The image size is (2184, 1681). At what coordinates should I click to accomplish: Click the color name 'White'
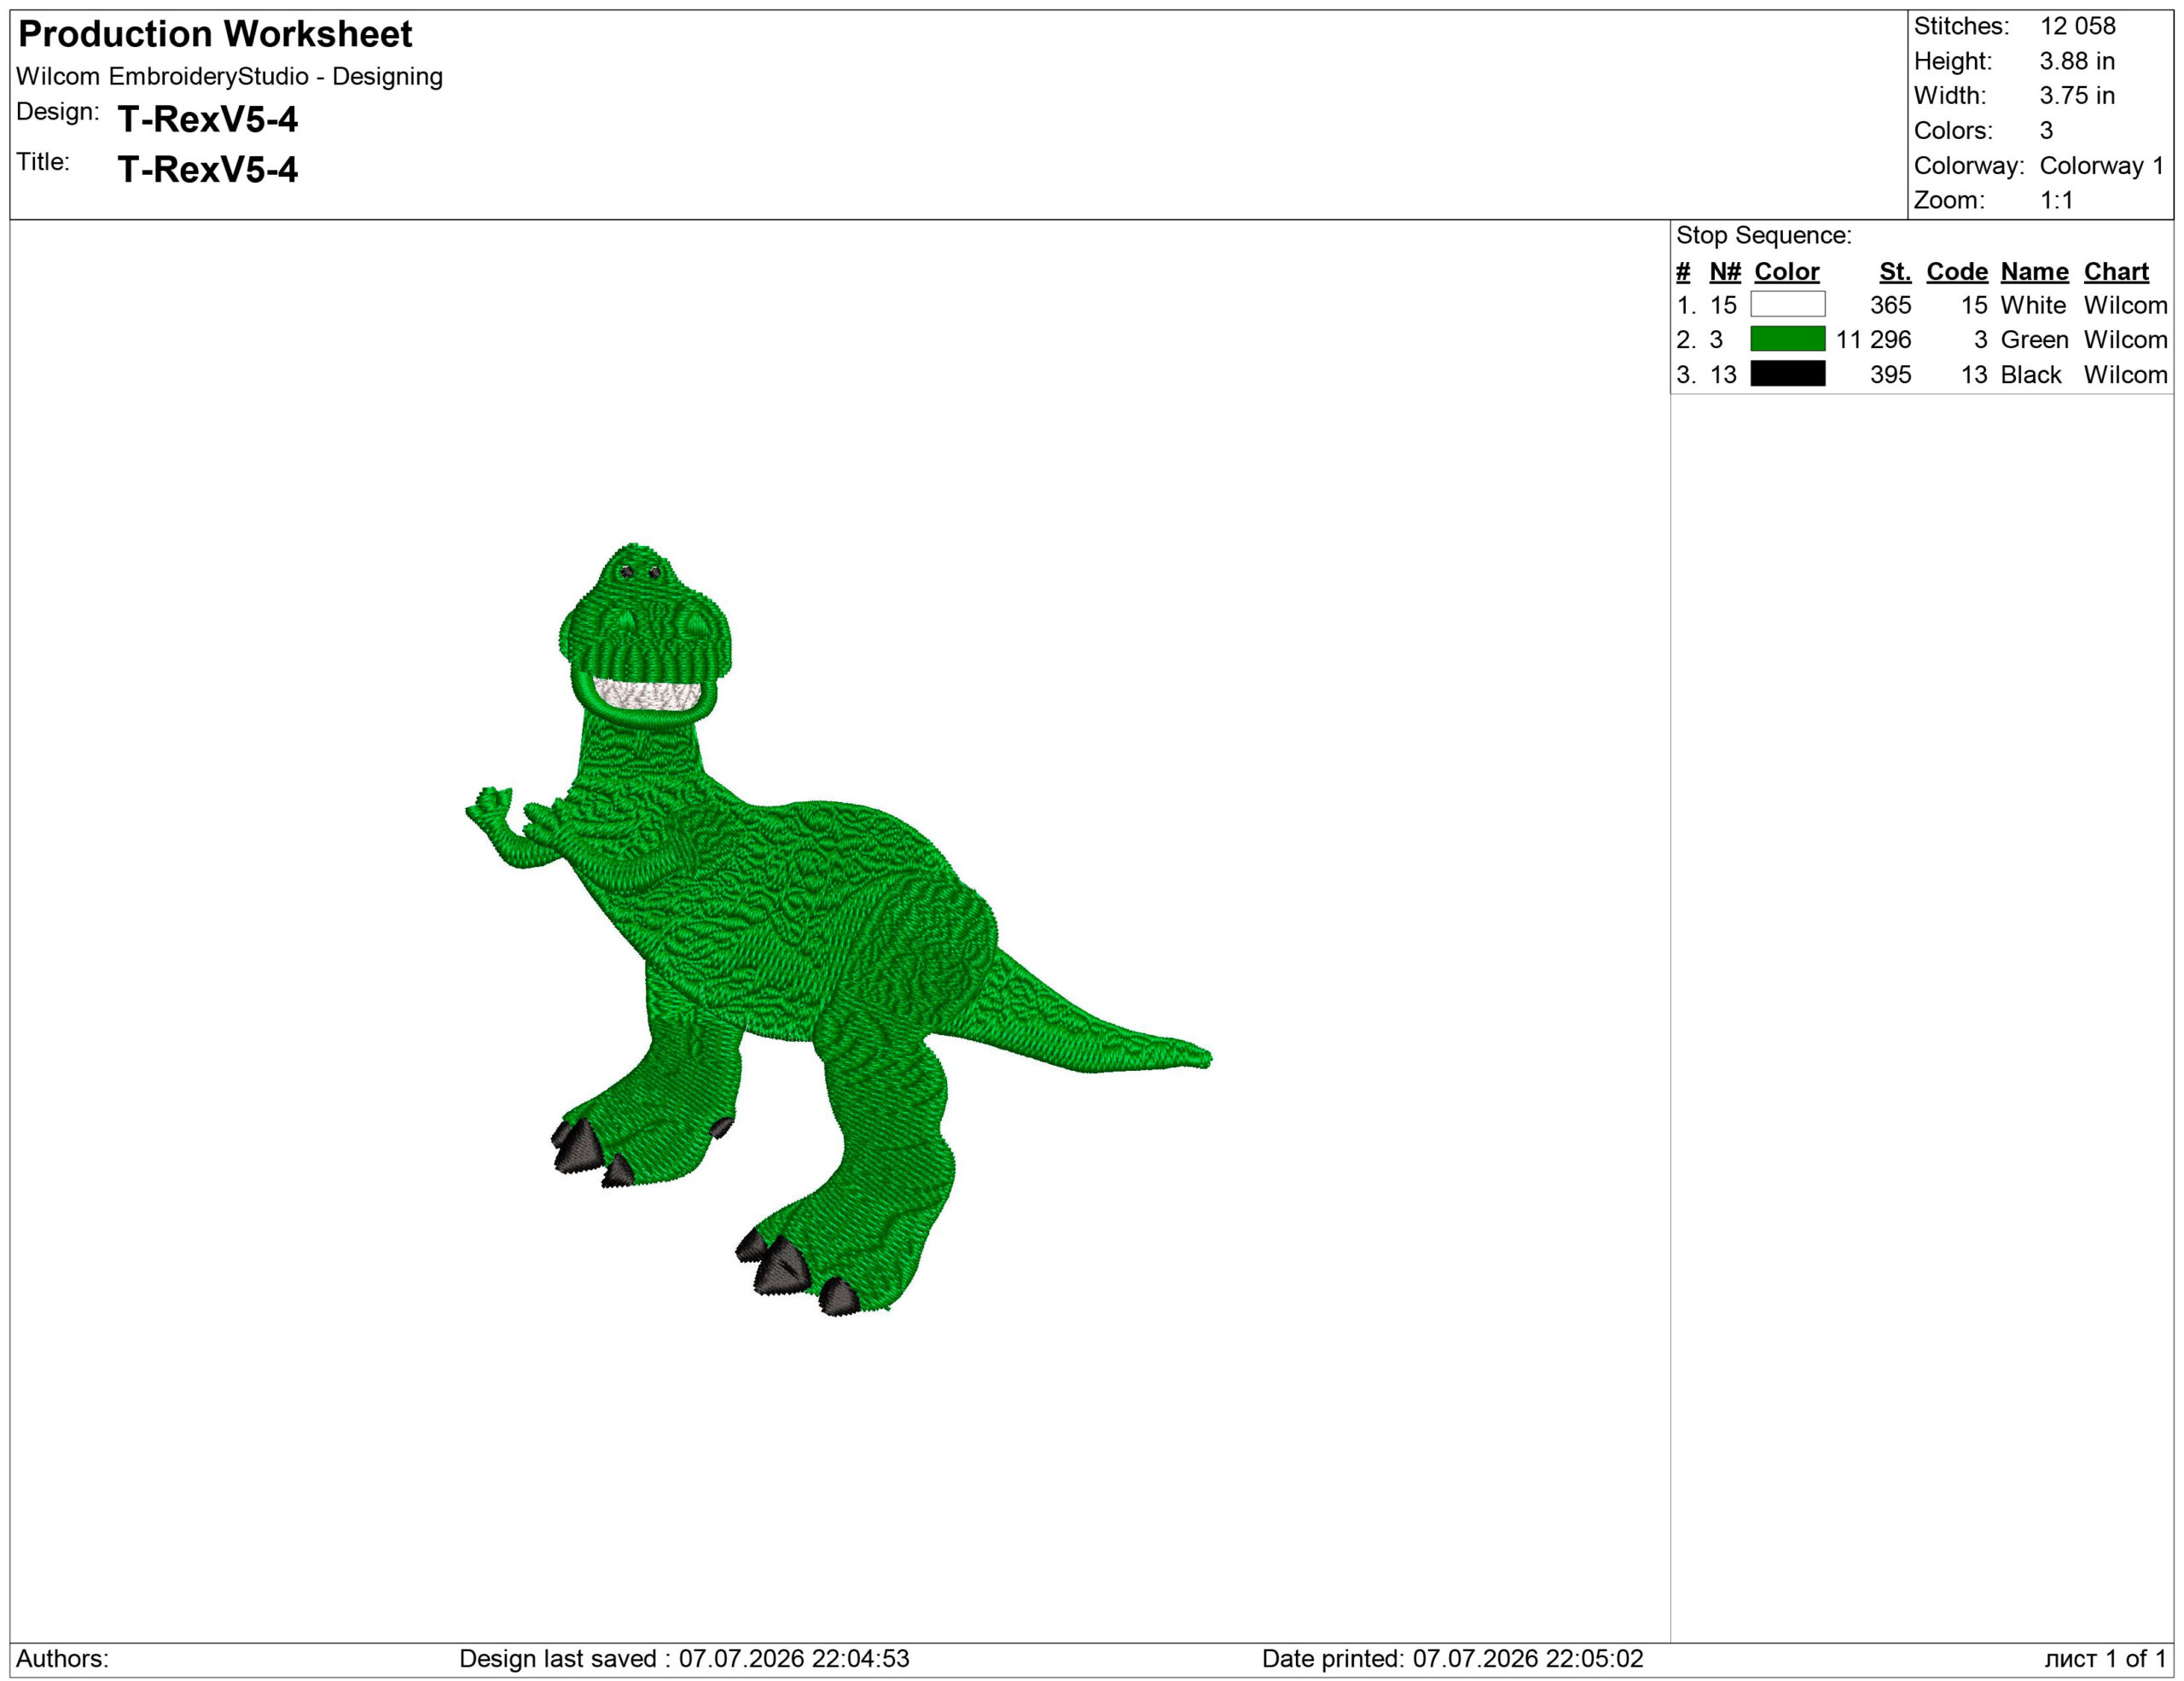coord(2033,305)
